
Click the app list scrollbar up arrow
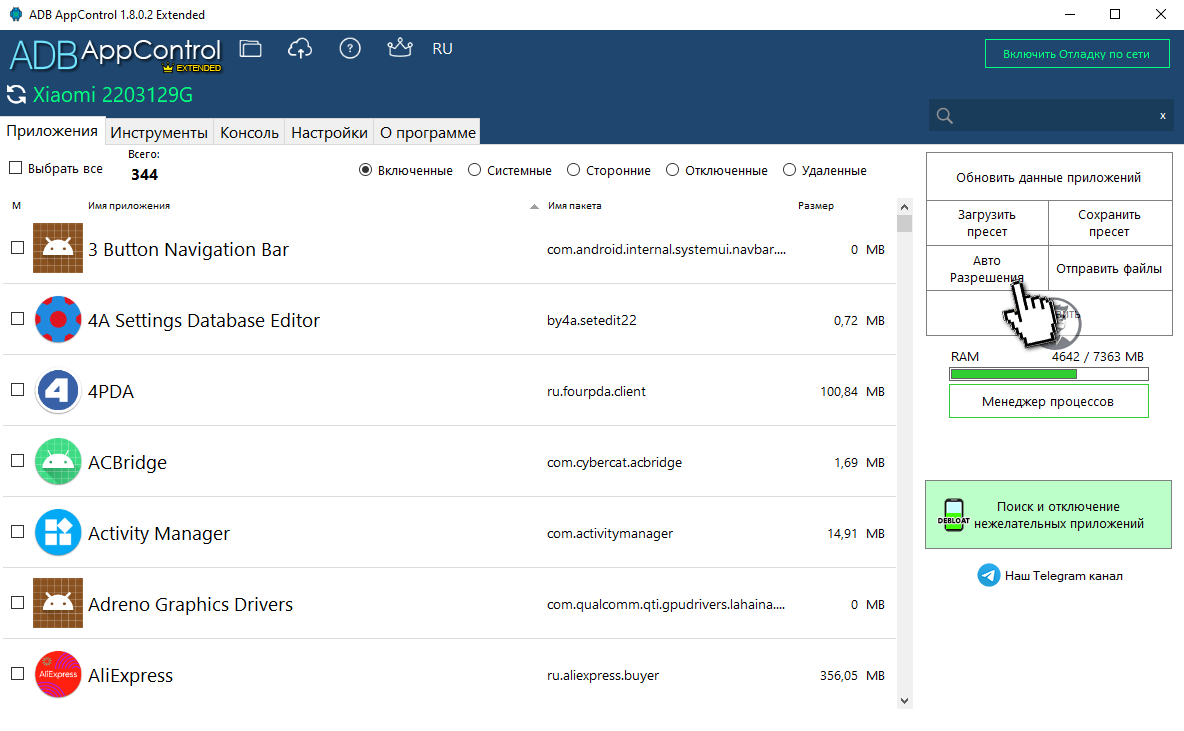point(905,206)
